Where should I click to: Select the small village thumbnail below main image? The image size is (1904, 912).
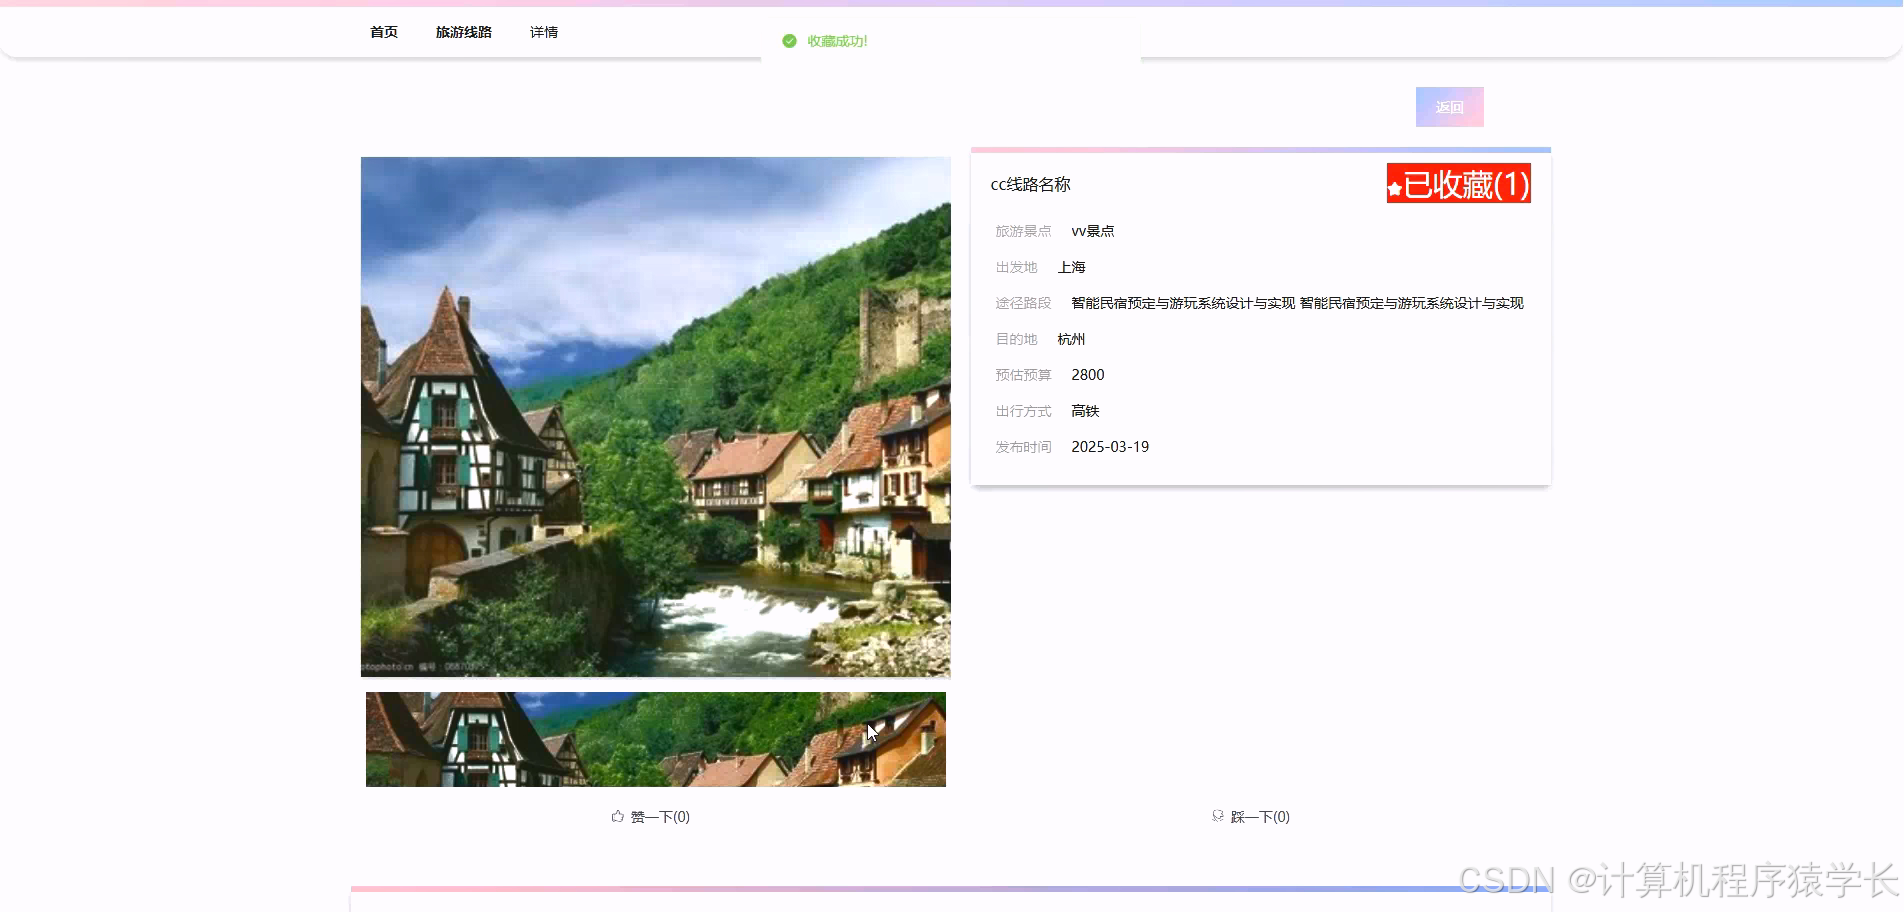(655, 739)
